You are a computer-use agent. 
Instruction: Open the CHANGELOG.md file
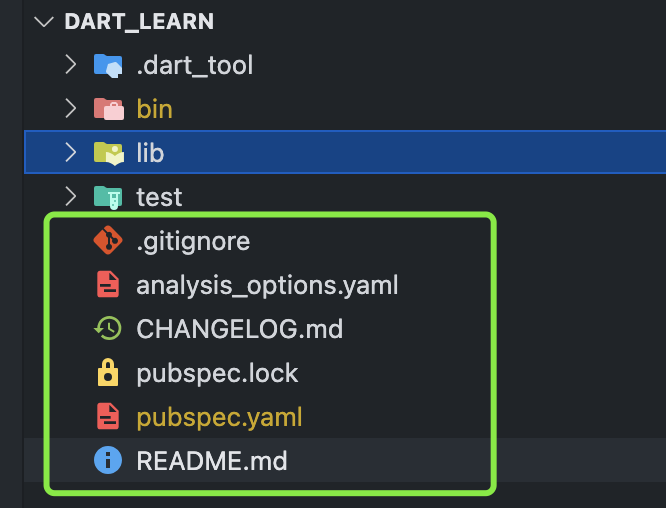click(x=240, y=329)
